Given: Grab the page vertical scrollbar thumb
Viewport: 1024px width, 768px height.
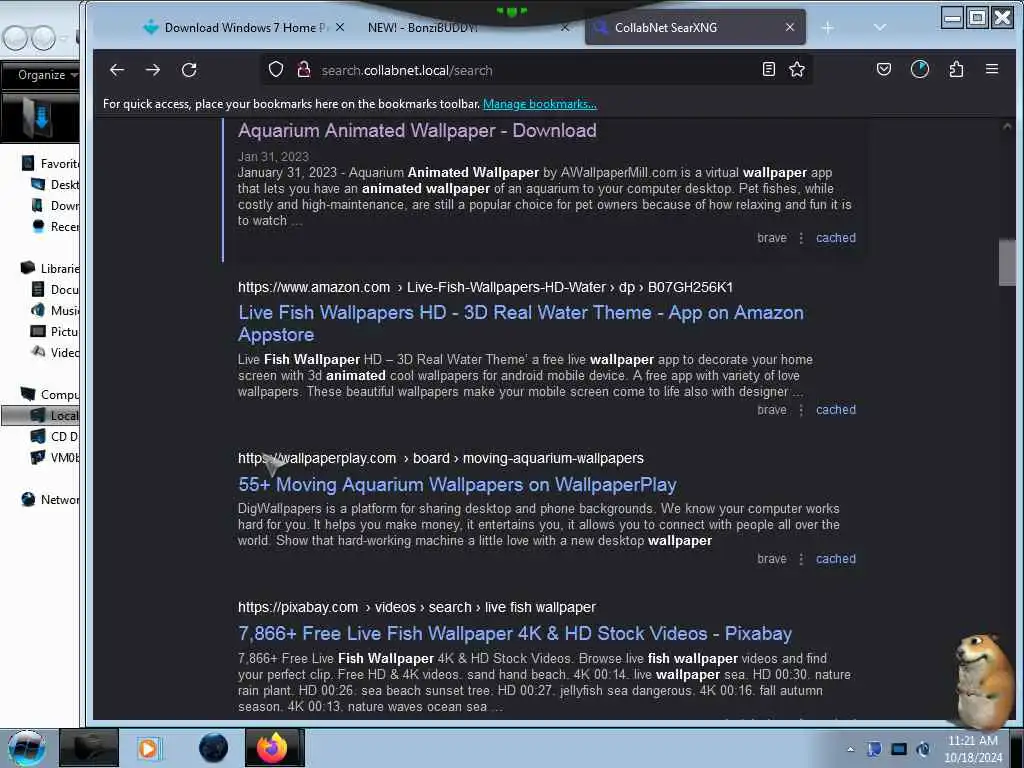Looking at the screenshot, I should [1006, 263].
